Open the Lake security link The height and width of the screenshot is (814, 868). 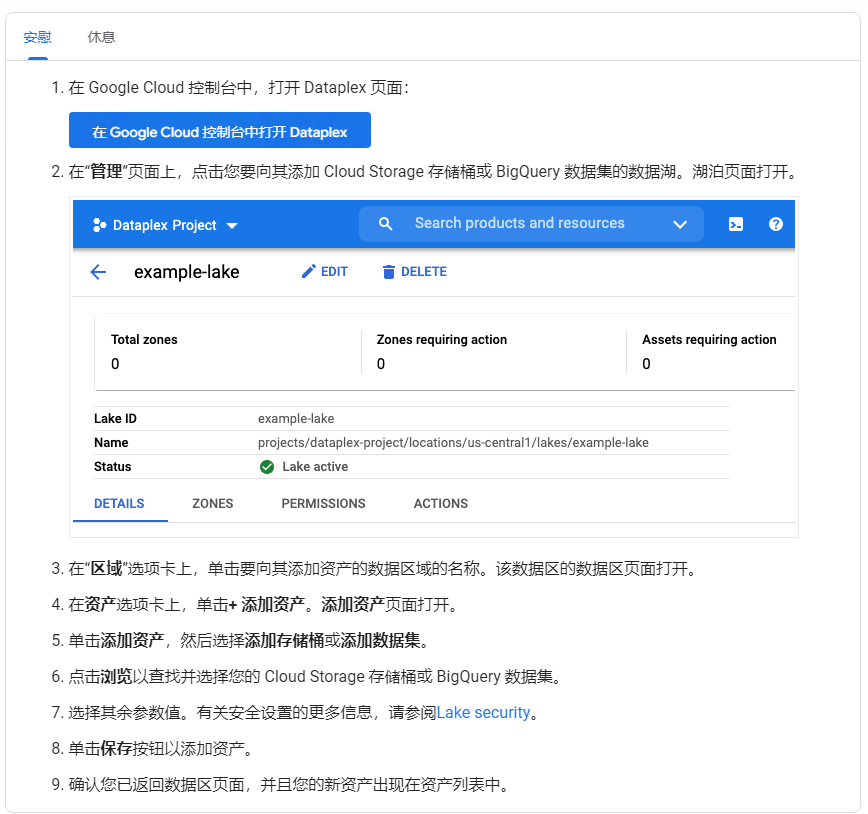pyautogui.click(x=483, y=713)
